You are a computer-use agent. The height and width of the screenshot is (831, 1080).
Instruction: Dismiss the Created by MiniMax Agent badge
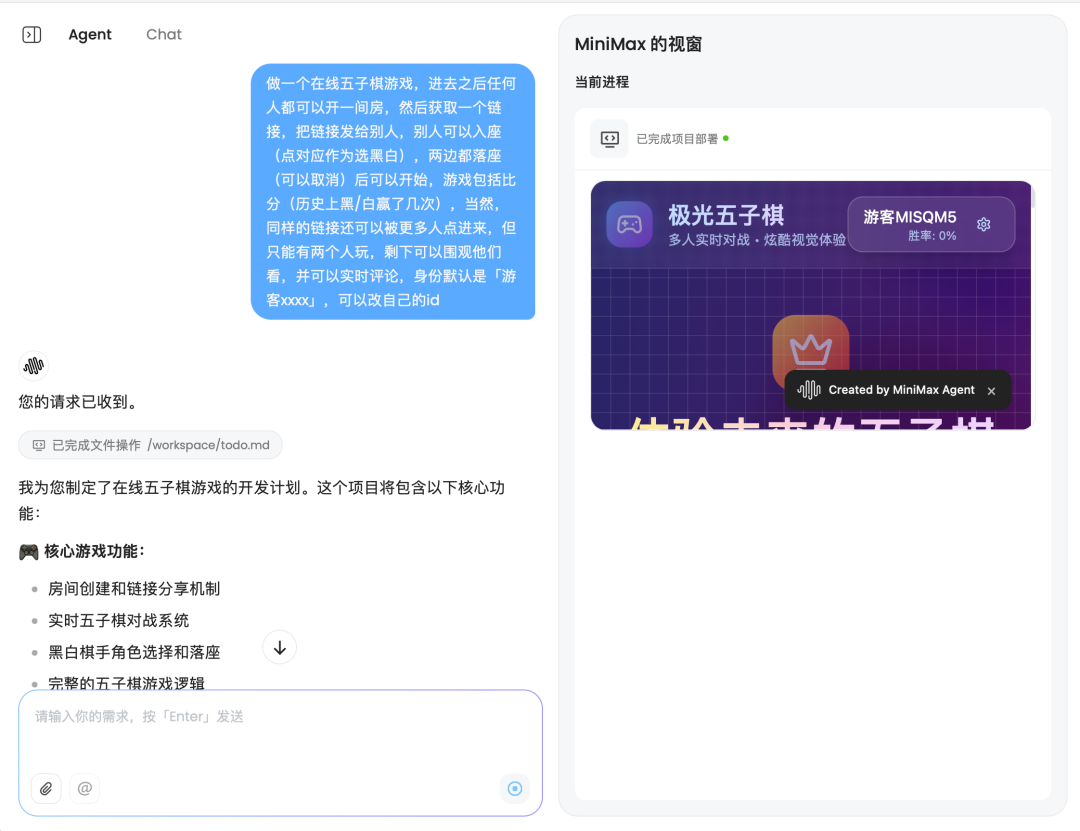click(991, 391)
